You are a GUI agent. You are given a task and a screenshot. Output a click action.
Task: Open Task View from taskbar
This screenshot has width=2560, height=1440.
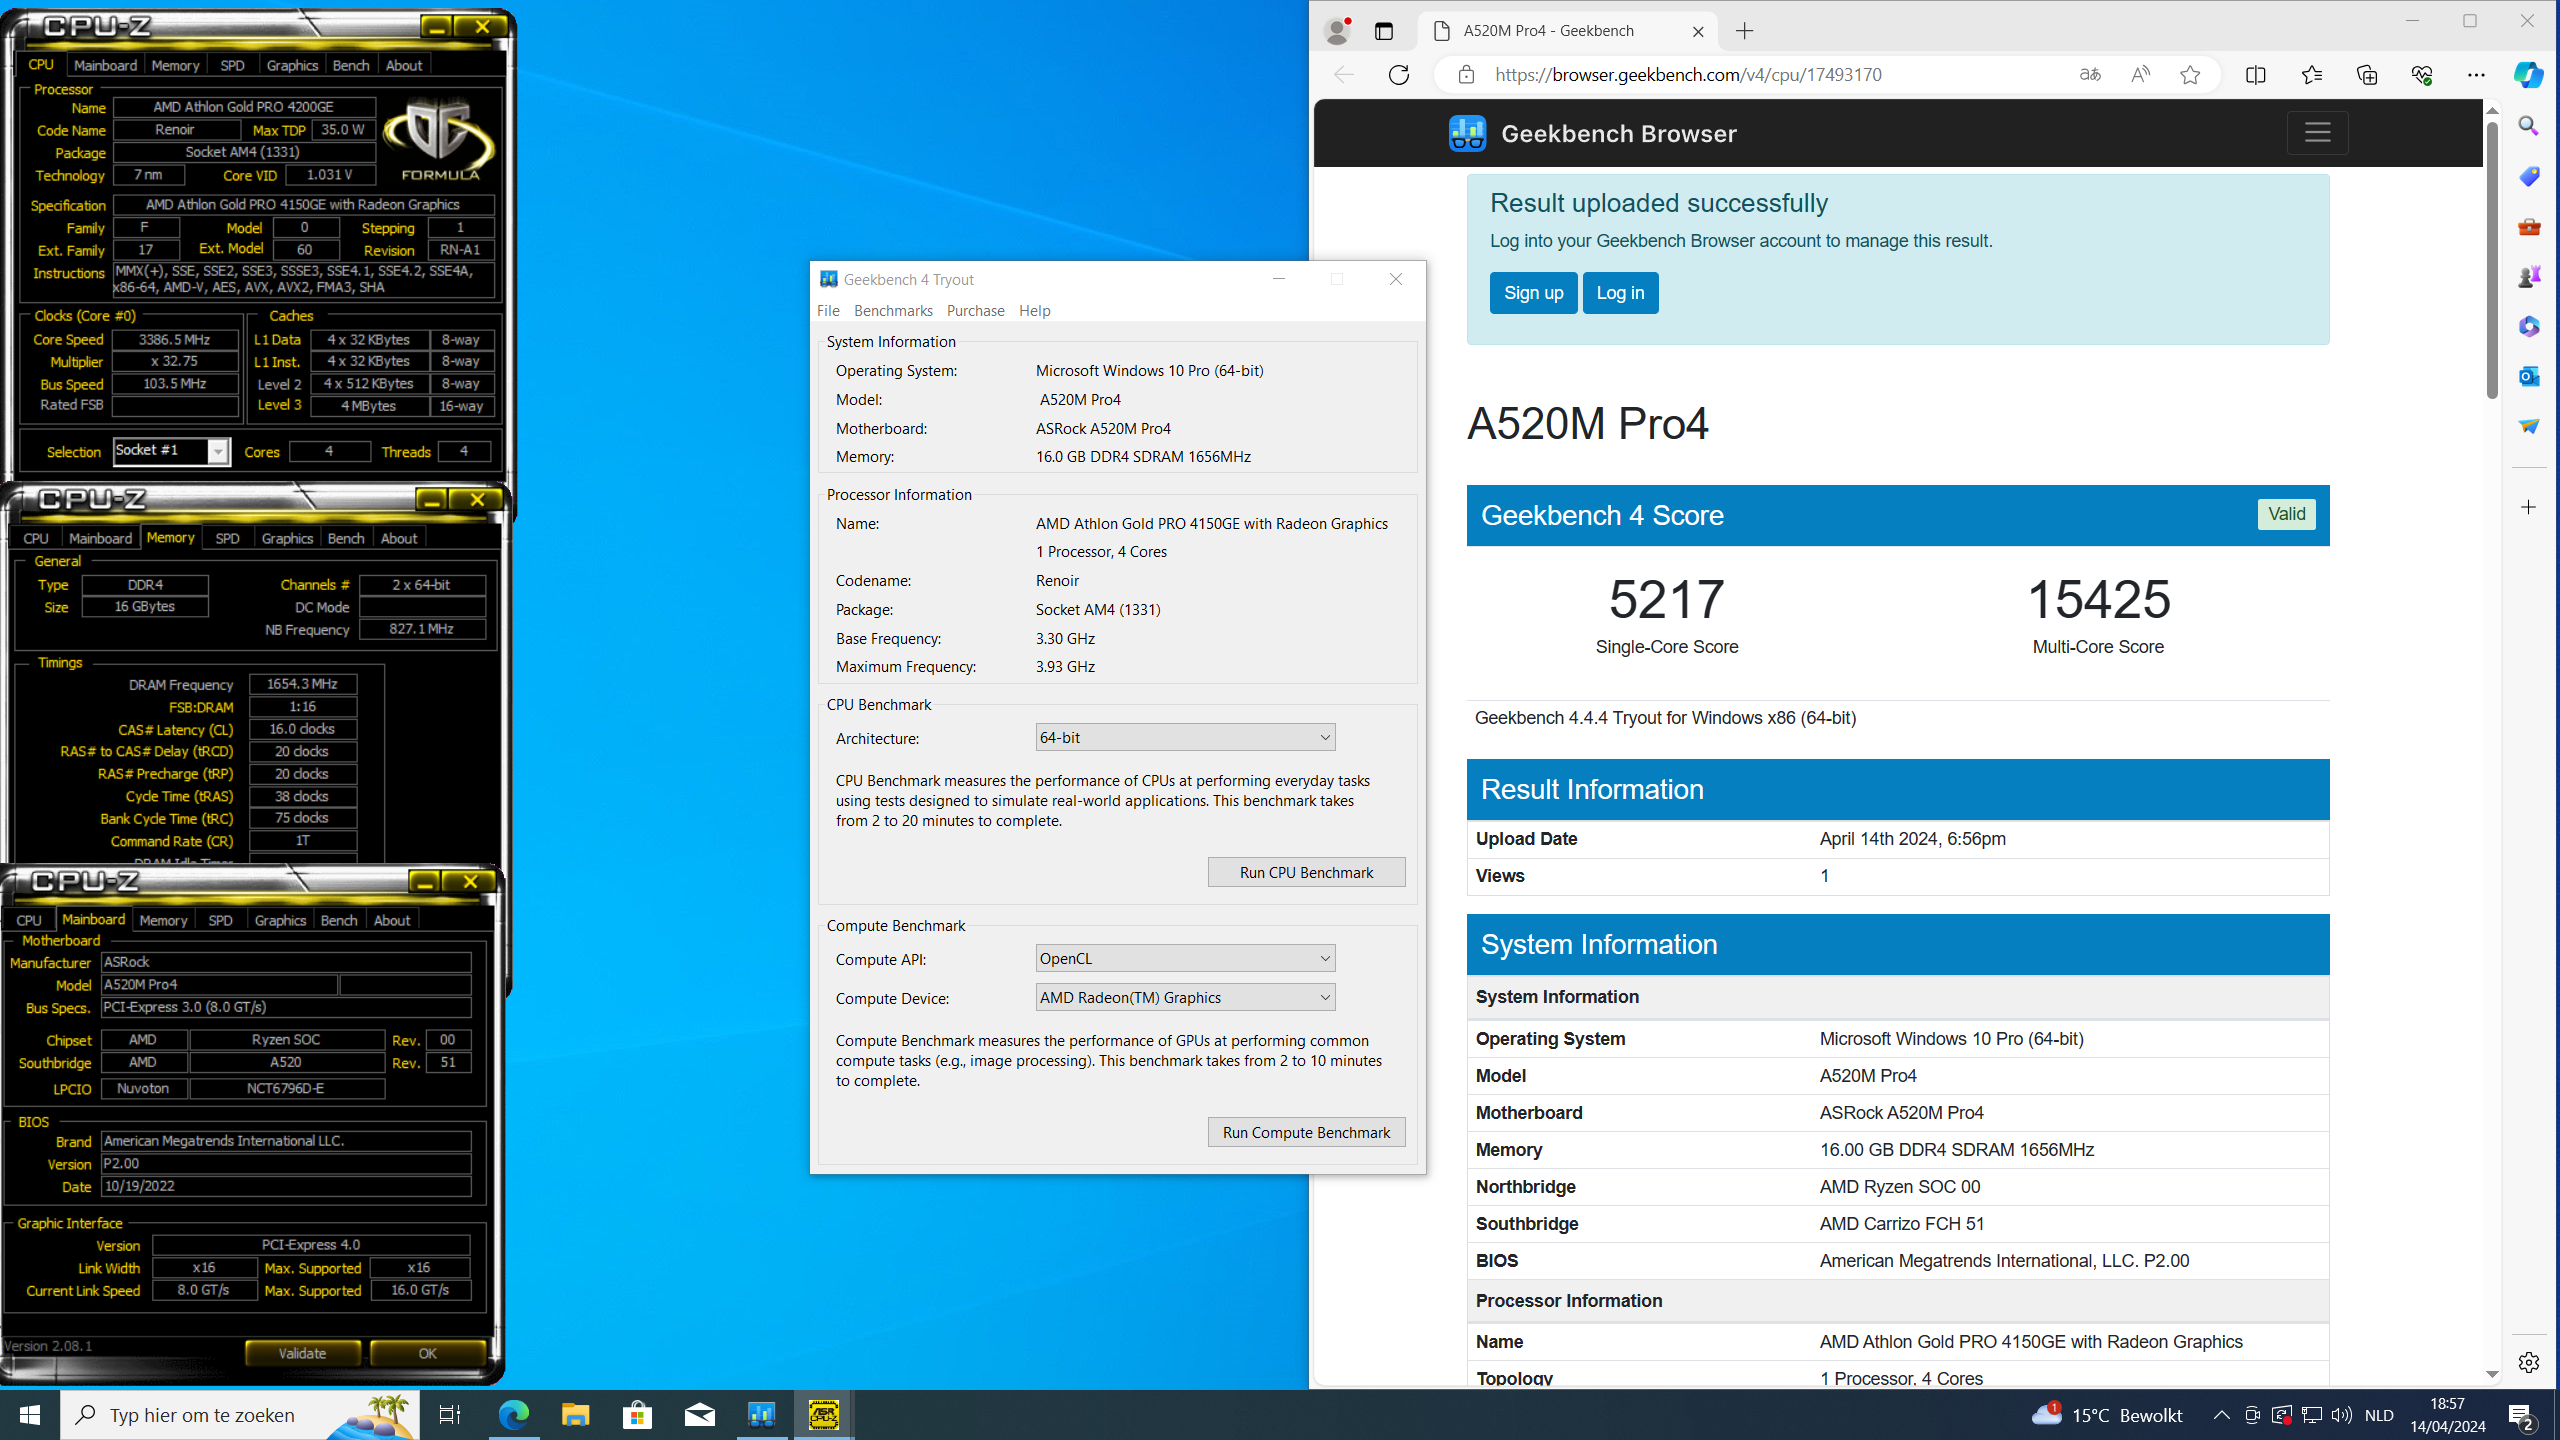click(450, 1415)
